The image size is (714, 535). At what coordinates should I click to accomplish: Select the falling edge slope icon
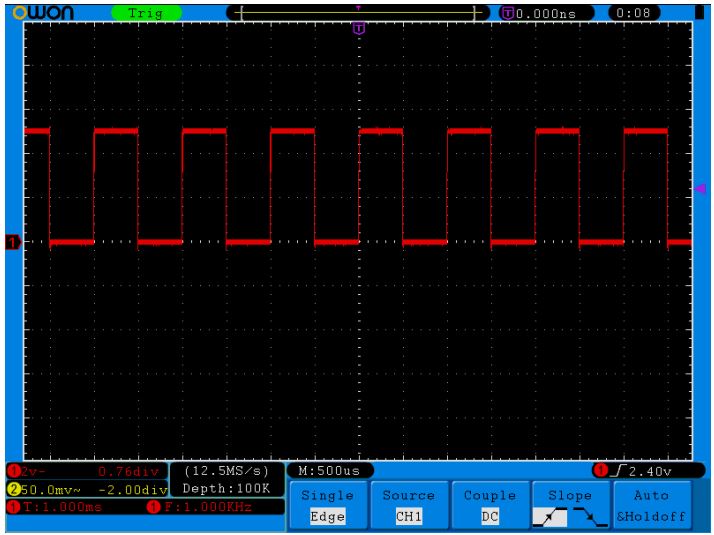pos(590,517)
